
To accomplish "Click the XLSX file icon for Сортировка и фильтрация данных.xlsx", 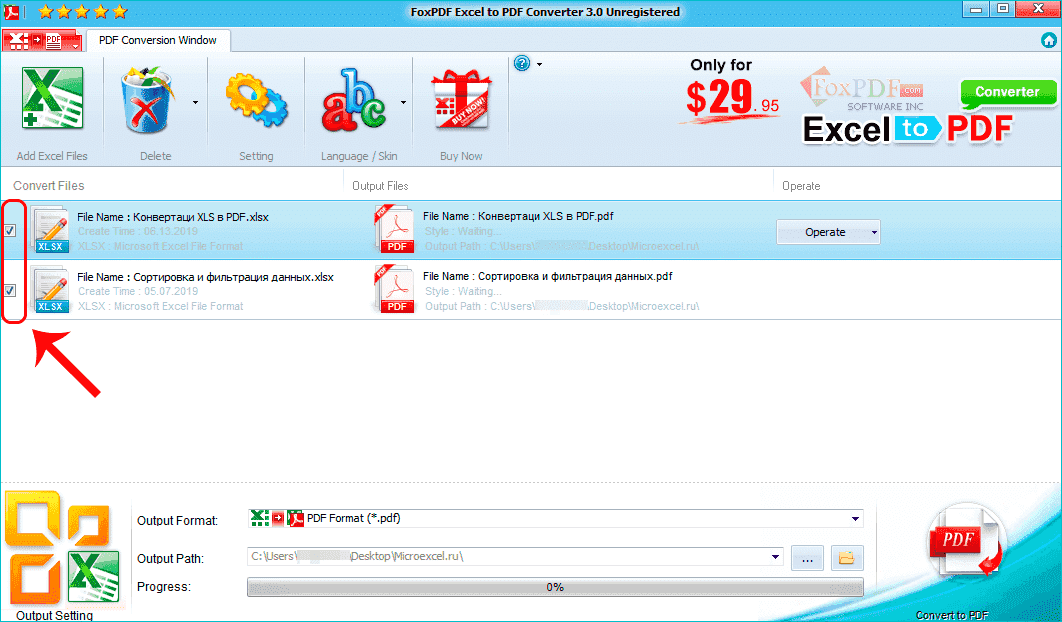I will pos(51,290).
